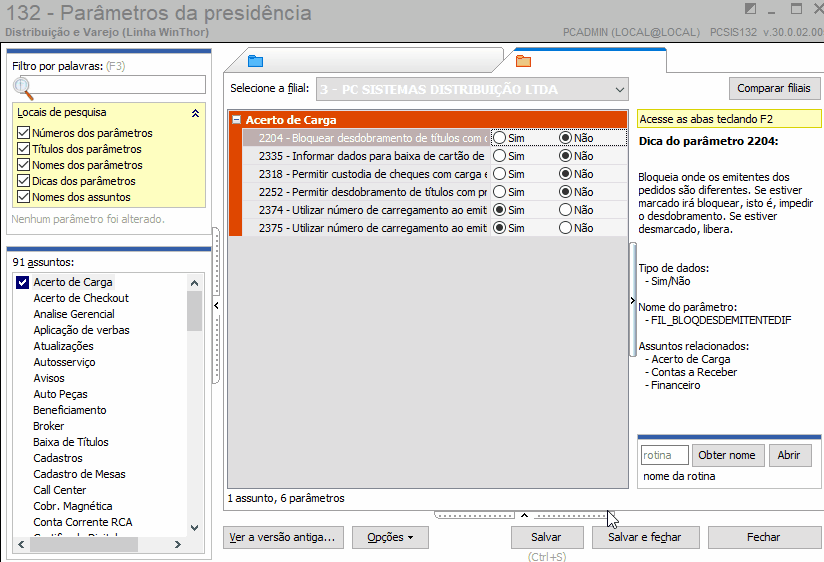Set parameter 2204 to Sim

[x=499, y=138]
